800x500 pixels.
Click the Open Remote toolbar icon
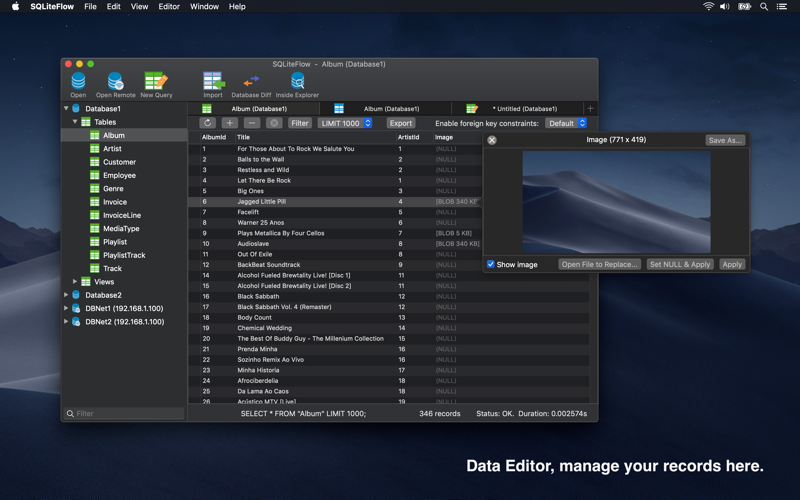click(115, 85)
